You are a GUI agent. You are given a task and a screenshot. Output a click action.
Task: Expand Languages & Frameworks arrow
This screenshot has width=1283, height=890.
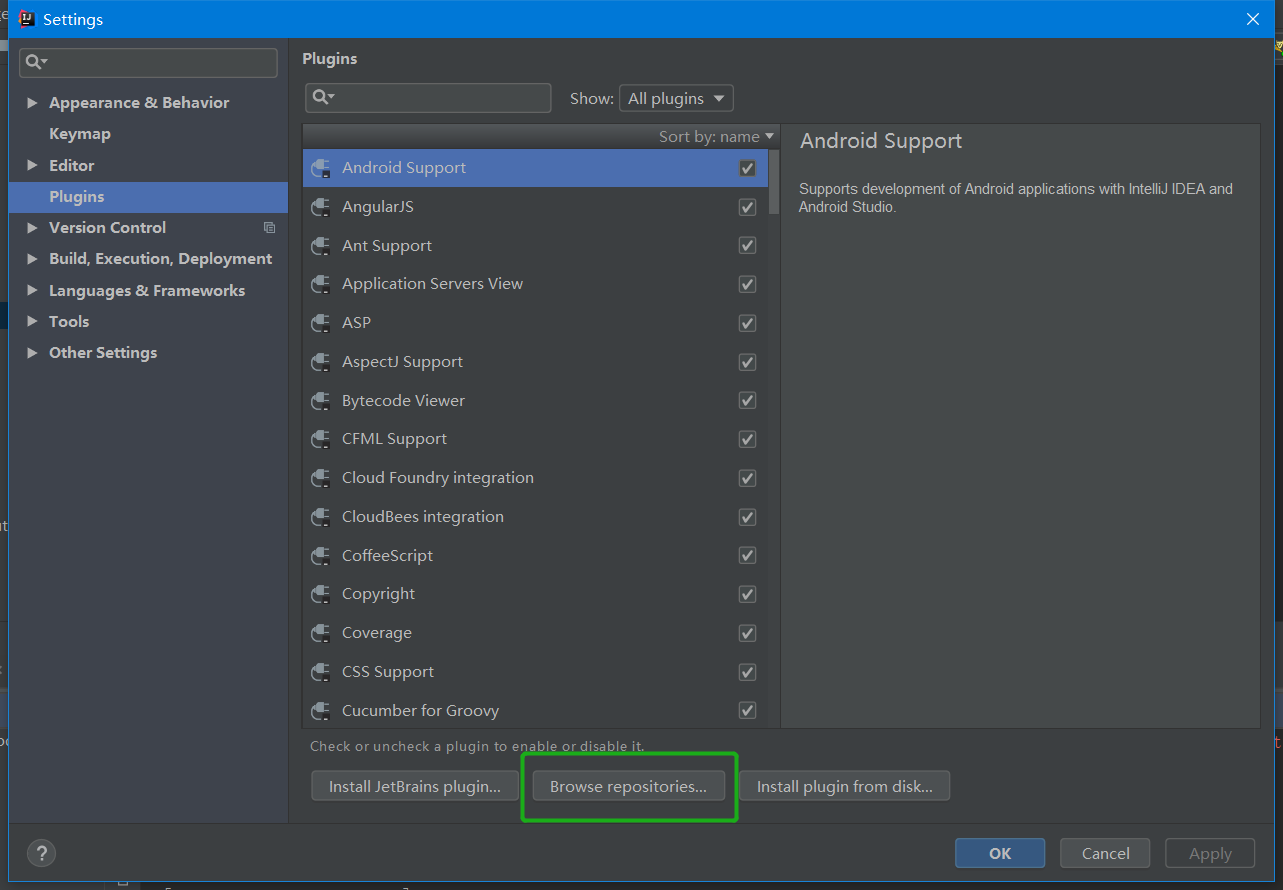click(x=32, y=291)
